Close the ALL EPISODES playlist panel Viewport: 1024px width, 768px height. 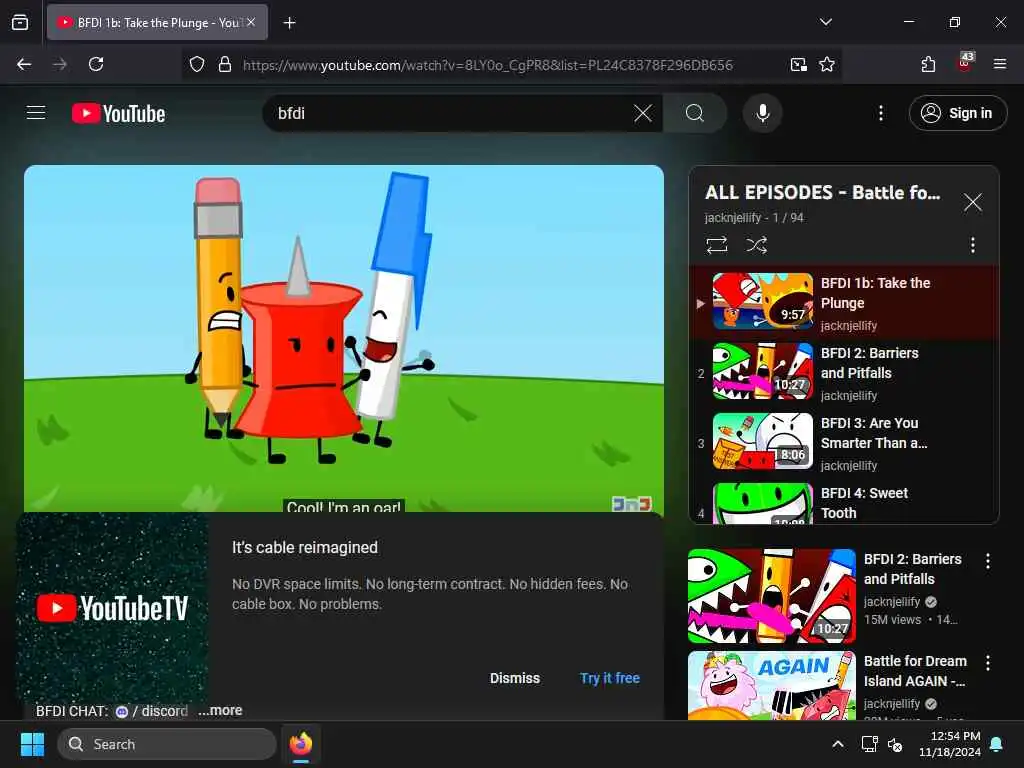973,202
